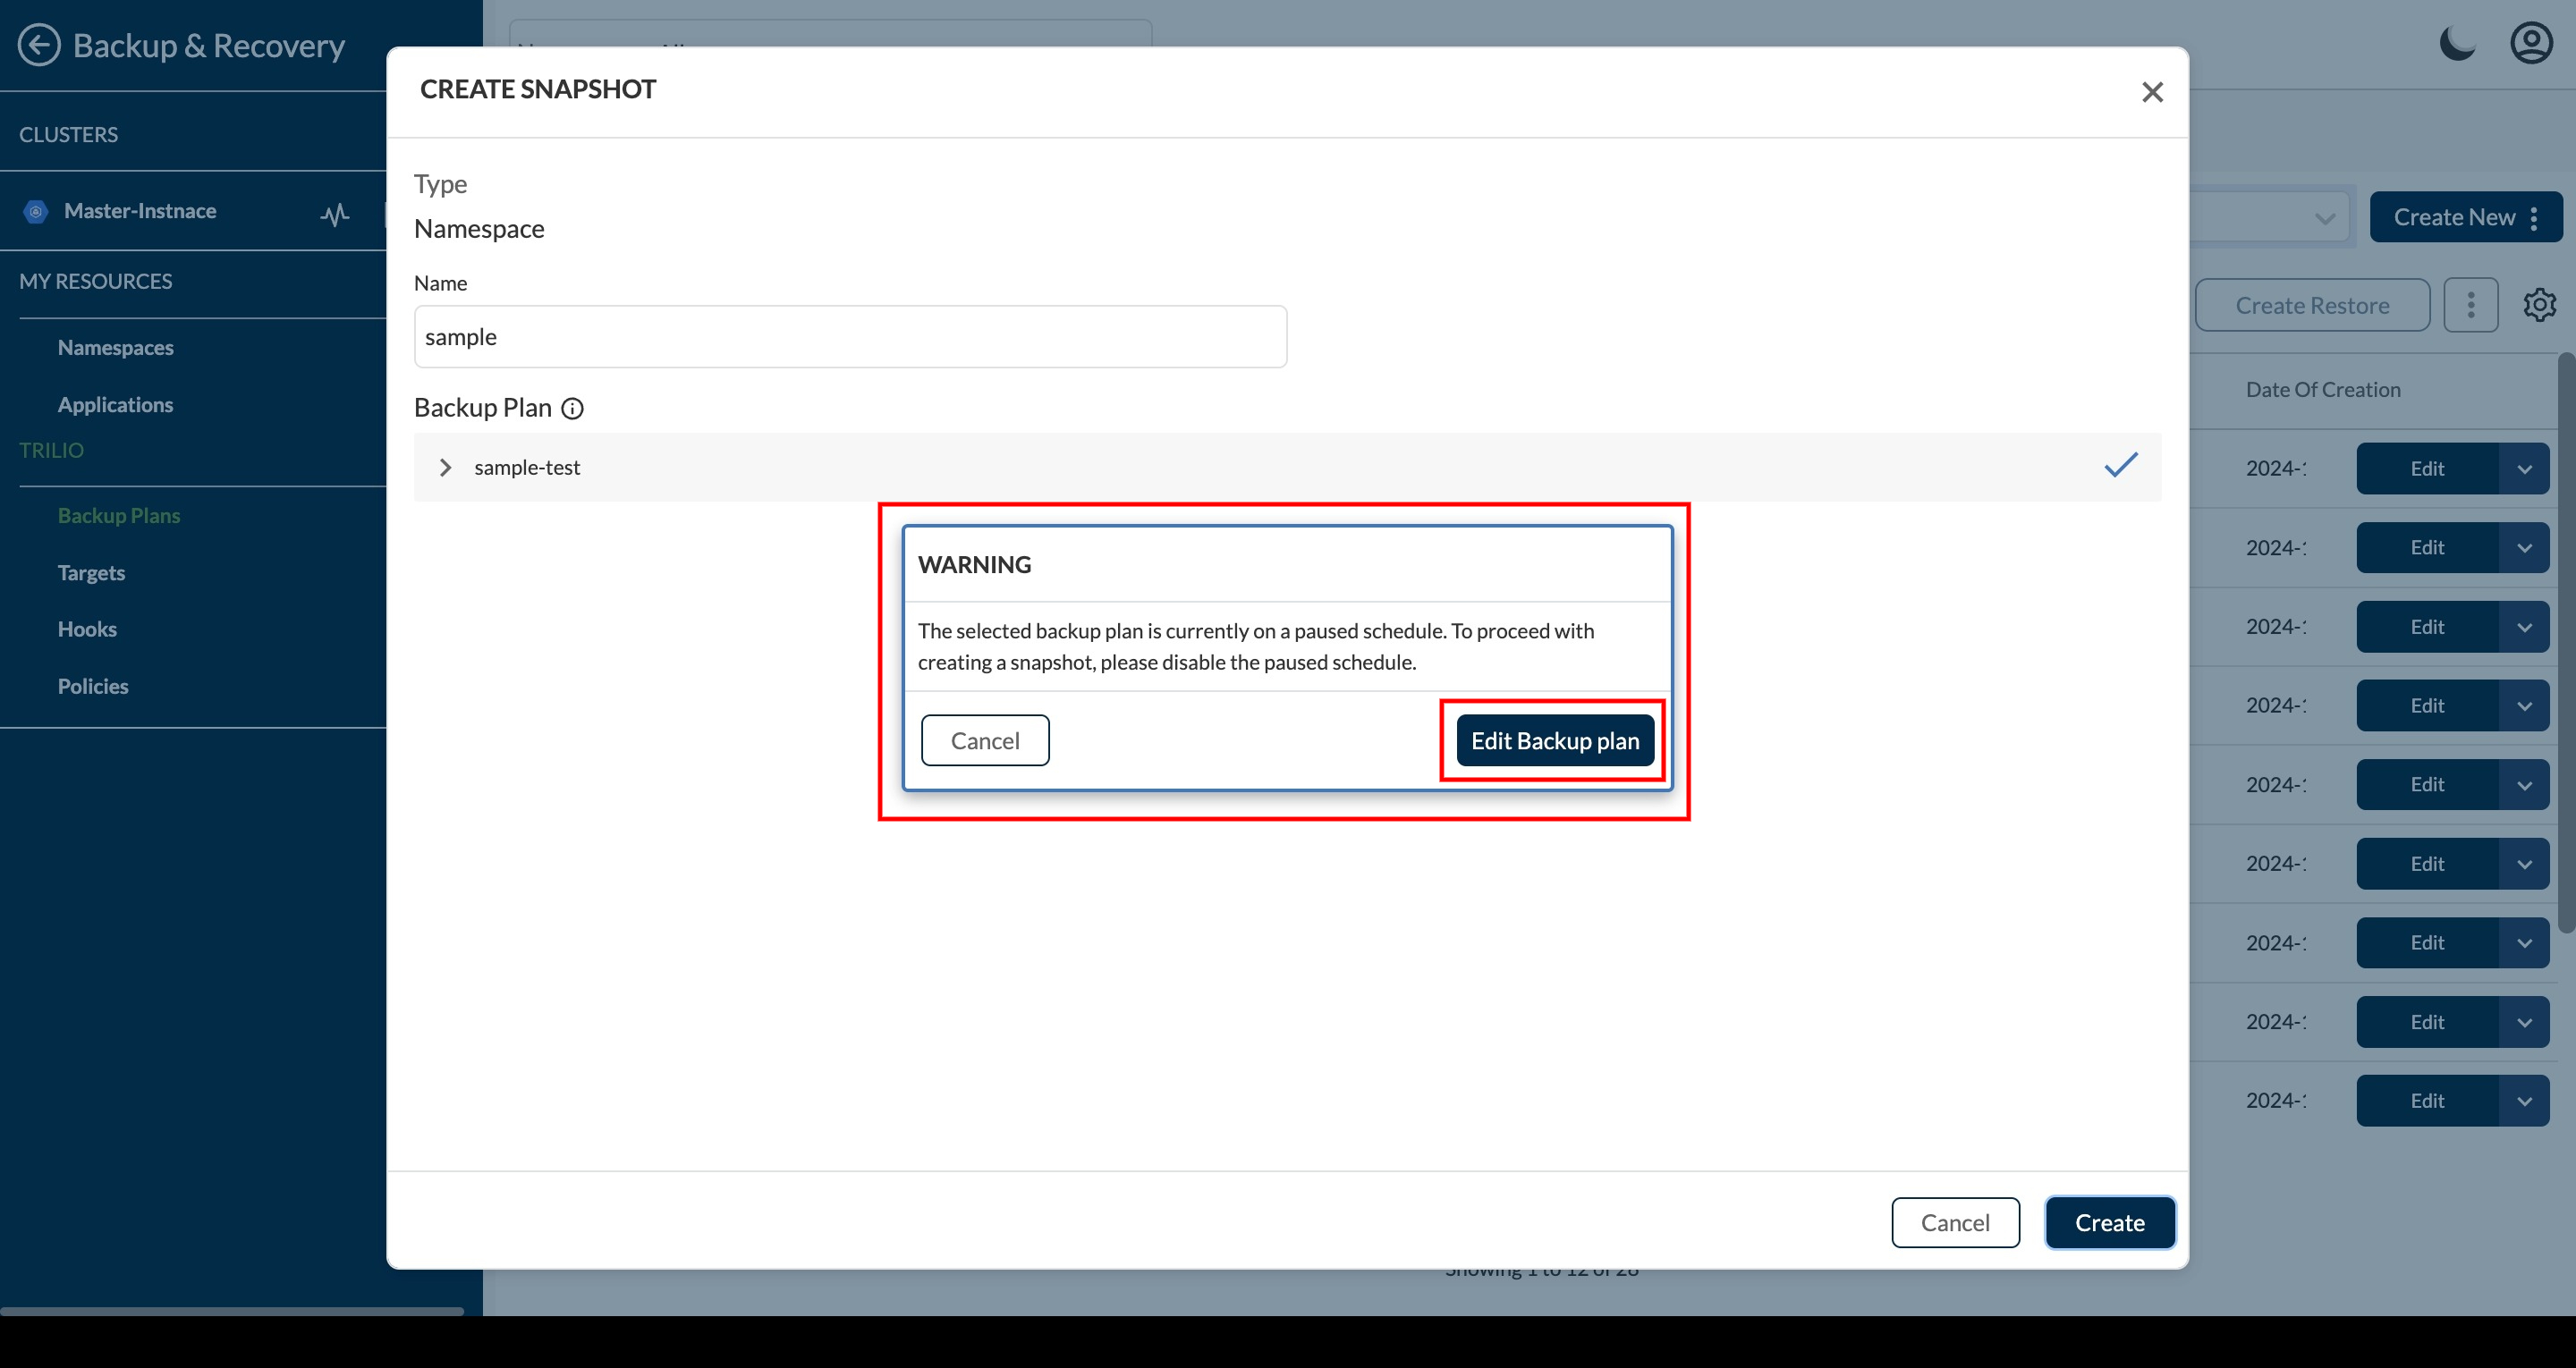Click the Master-Instnace cluster icon

[36, 211]
